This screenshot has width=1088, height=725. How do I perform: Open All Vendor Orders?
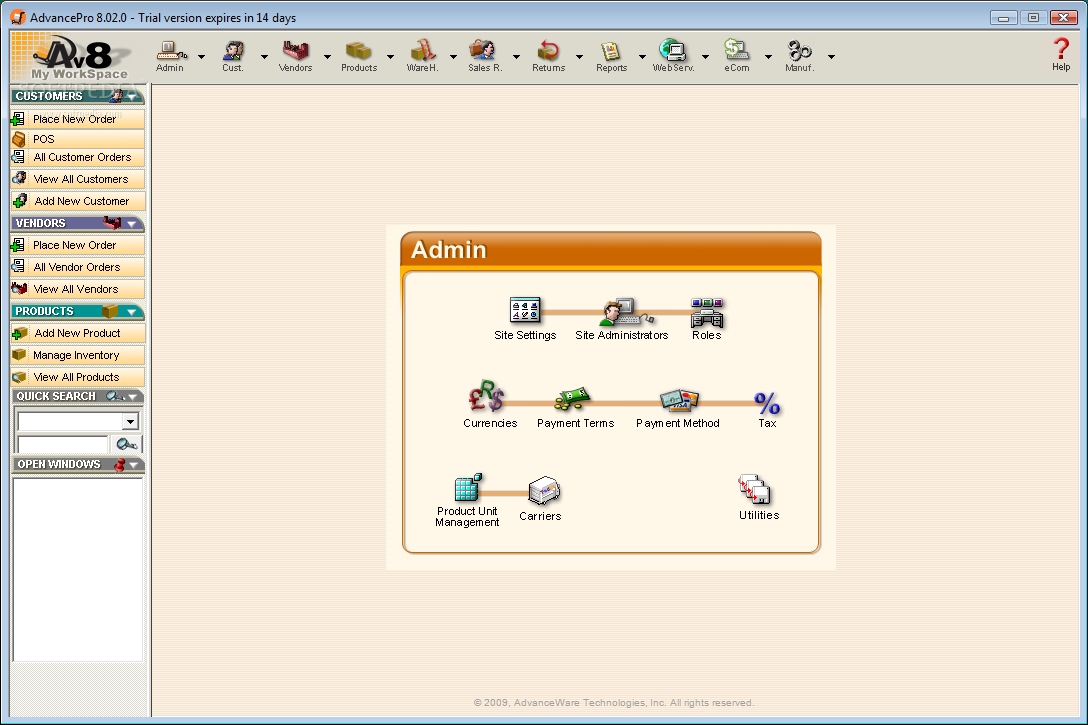tap(78, 267)
